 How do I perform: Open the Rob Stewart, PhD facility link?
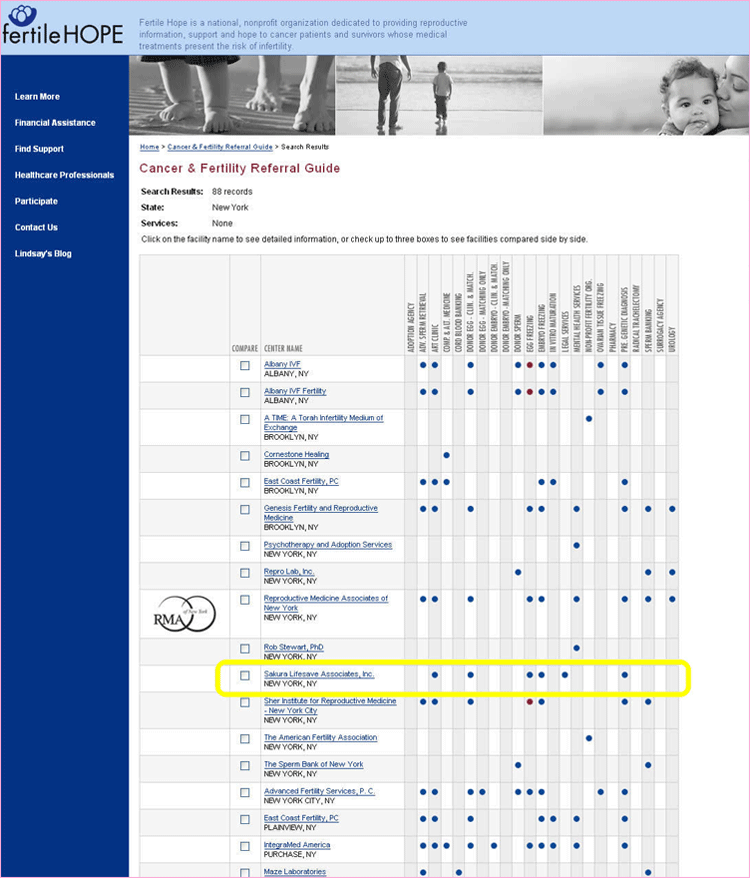tap(293, 647)
